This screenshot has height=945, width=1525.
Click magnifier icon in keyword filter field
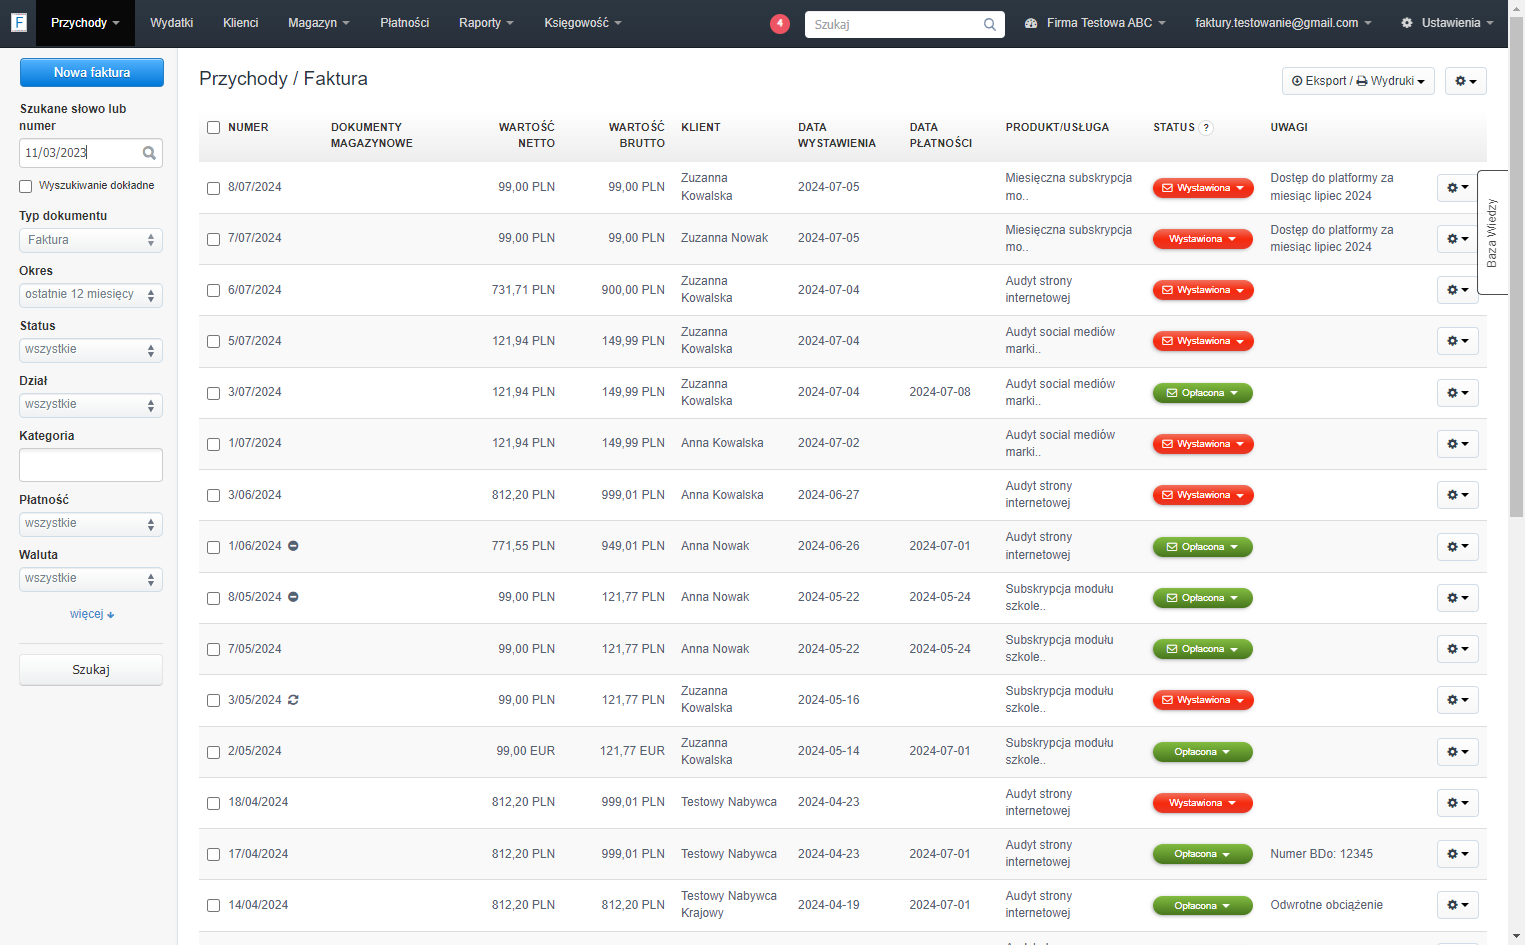click(149, 153)
